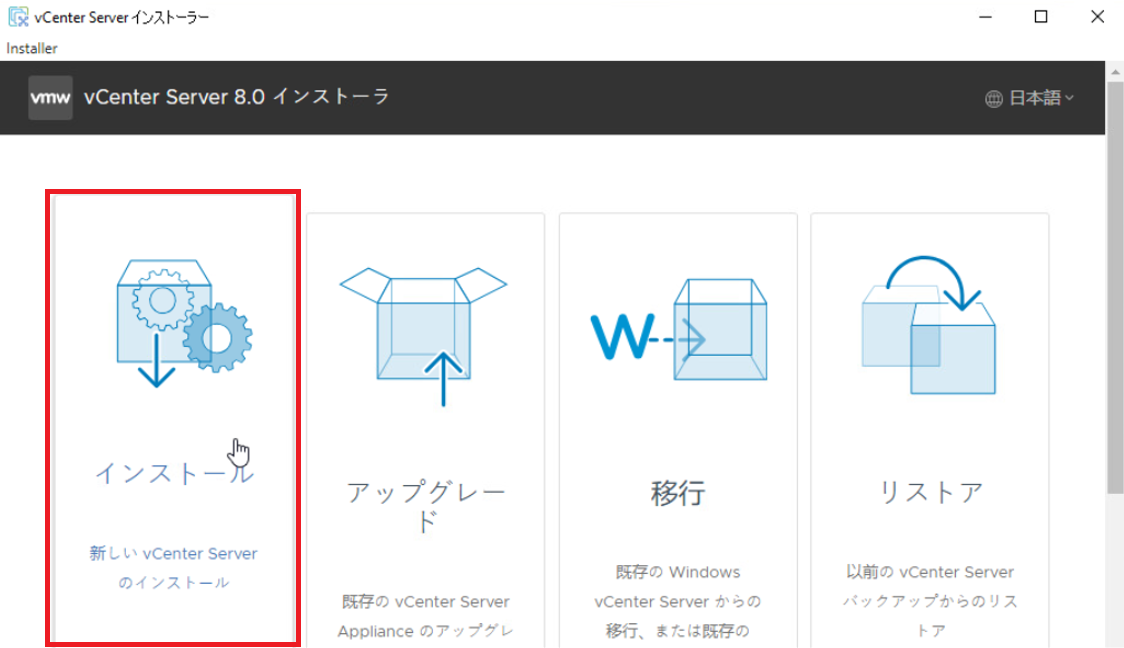The width and height of the screenshot is (1124, 648).
Task: Click the Upgrade open-box arrow icon
Action: (x=424, y=337)
